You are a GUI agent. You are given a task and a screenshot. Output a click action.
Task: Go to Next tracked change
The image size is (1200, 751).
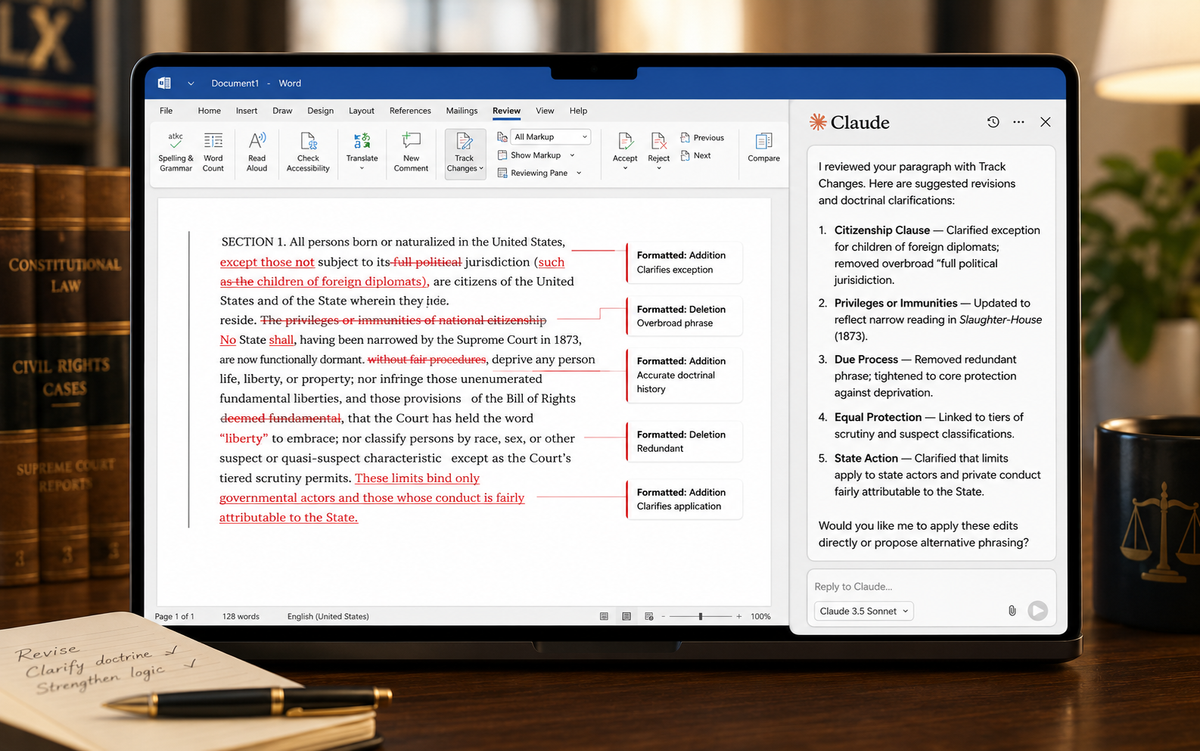(695, 155)
